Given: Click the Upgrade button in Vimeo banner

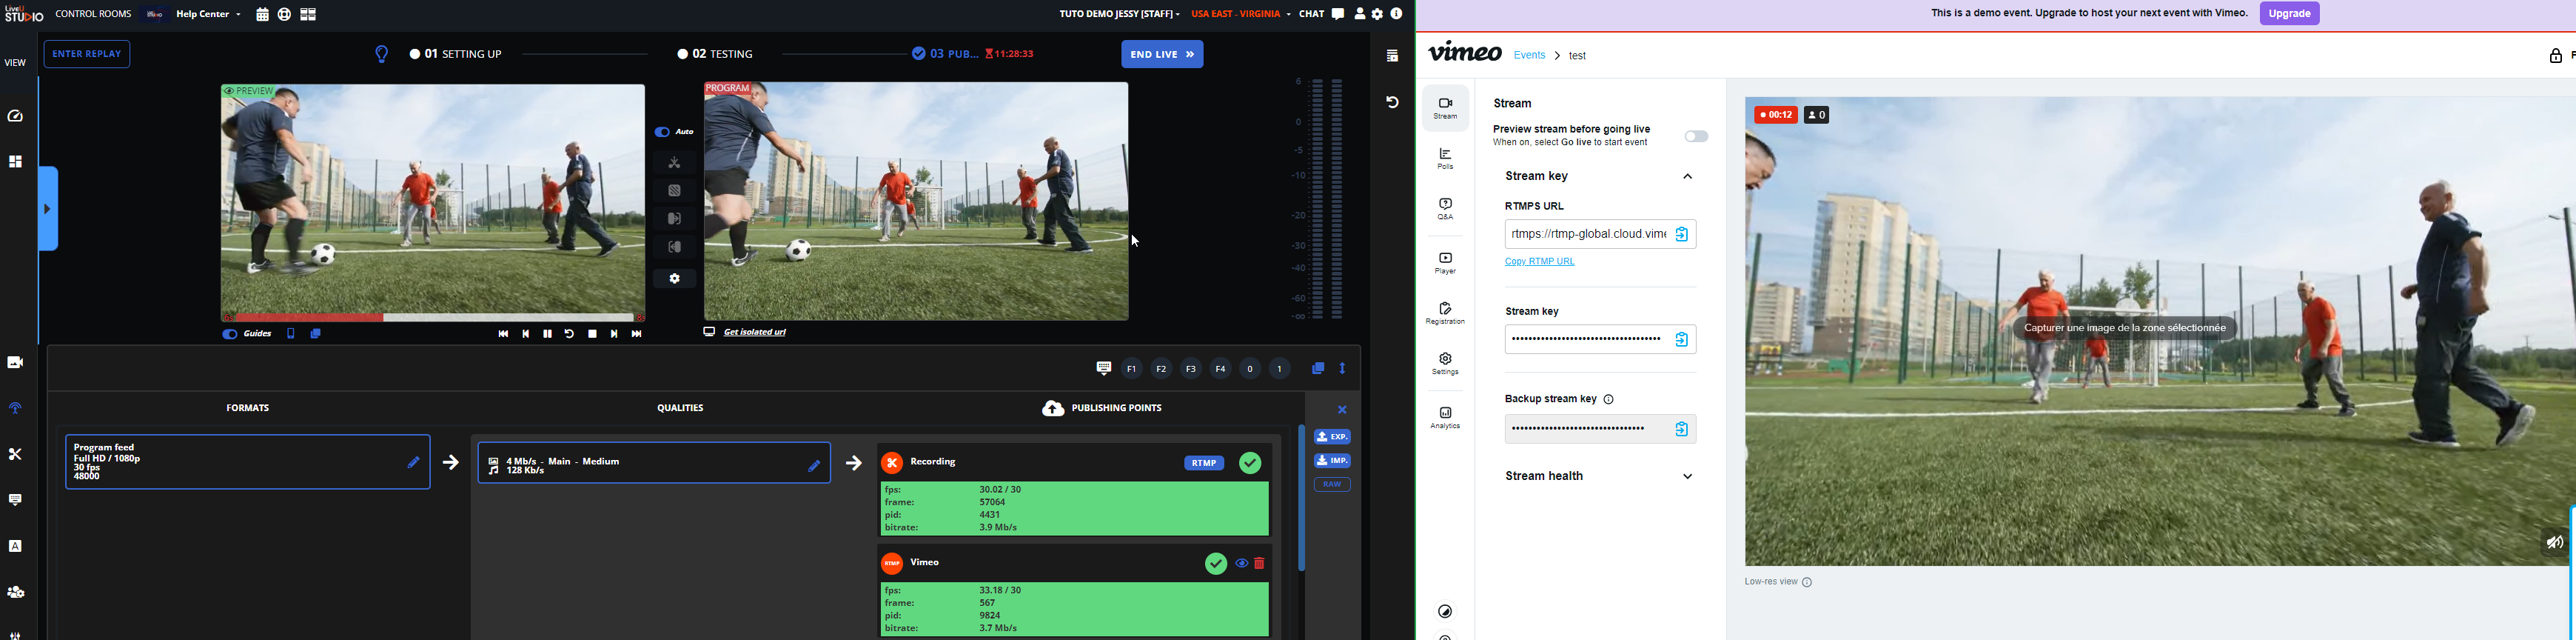Looking at the screenshot, I should pos(2289,14).
